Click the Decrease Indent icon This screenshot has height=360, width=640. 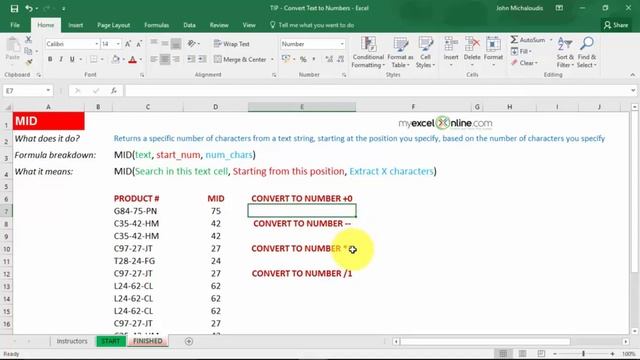tap(191, 60)
